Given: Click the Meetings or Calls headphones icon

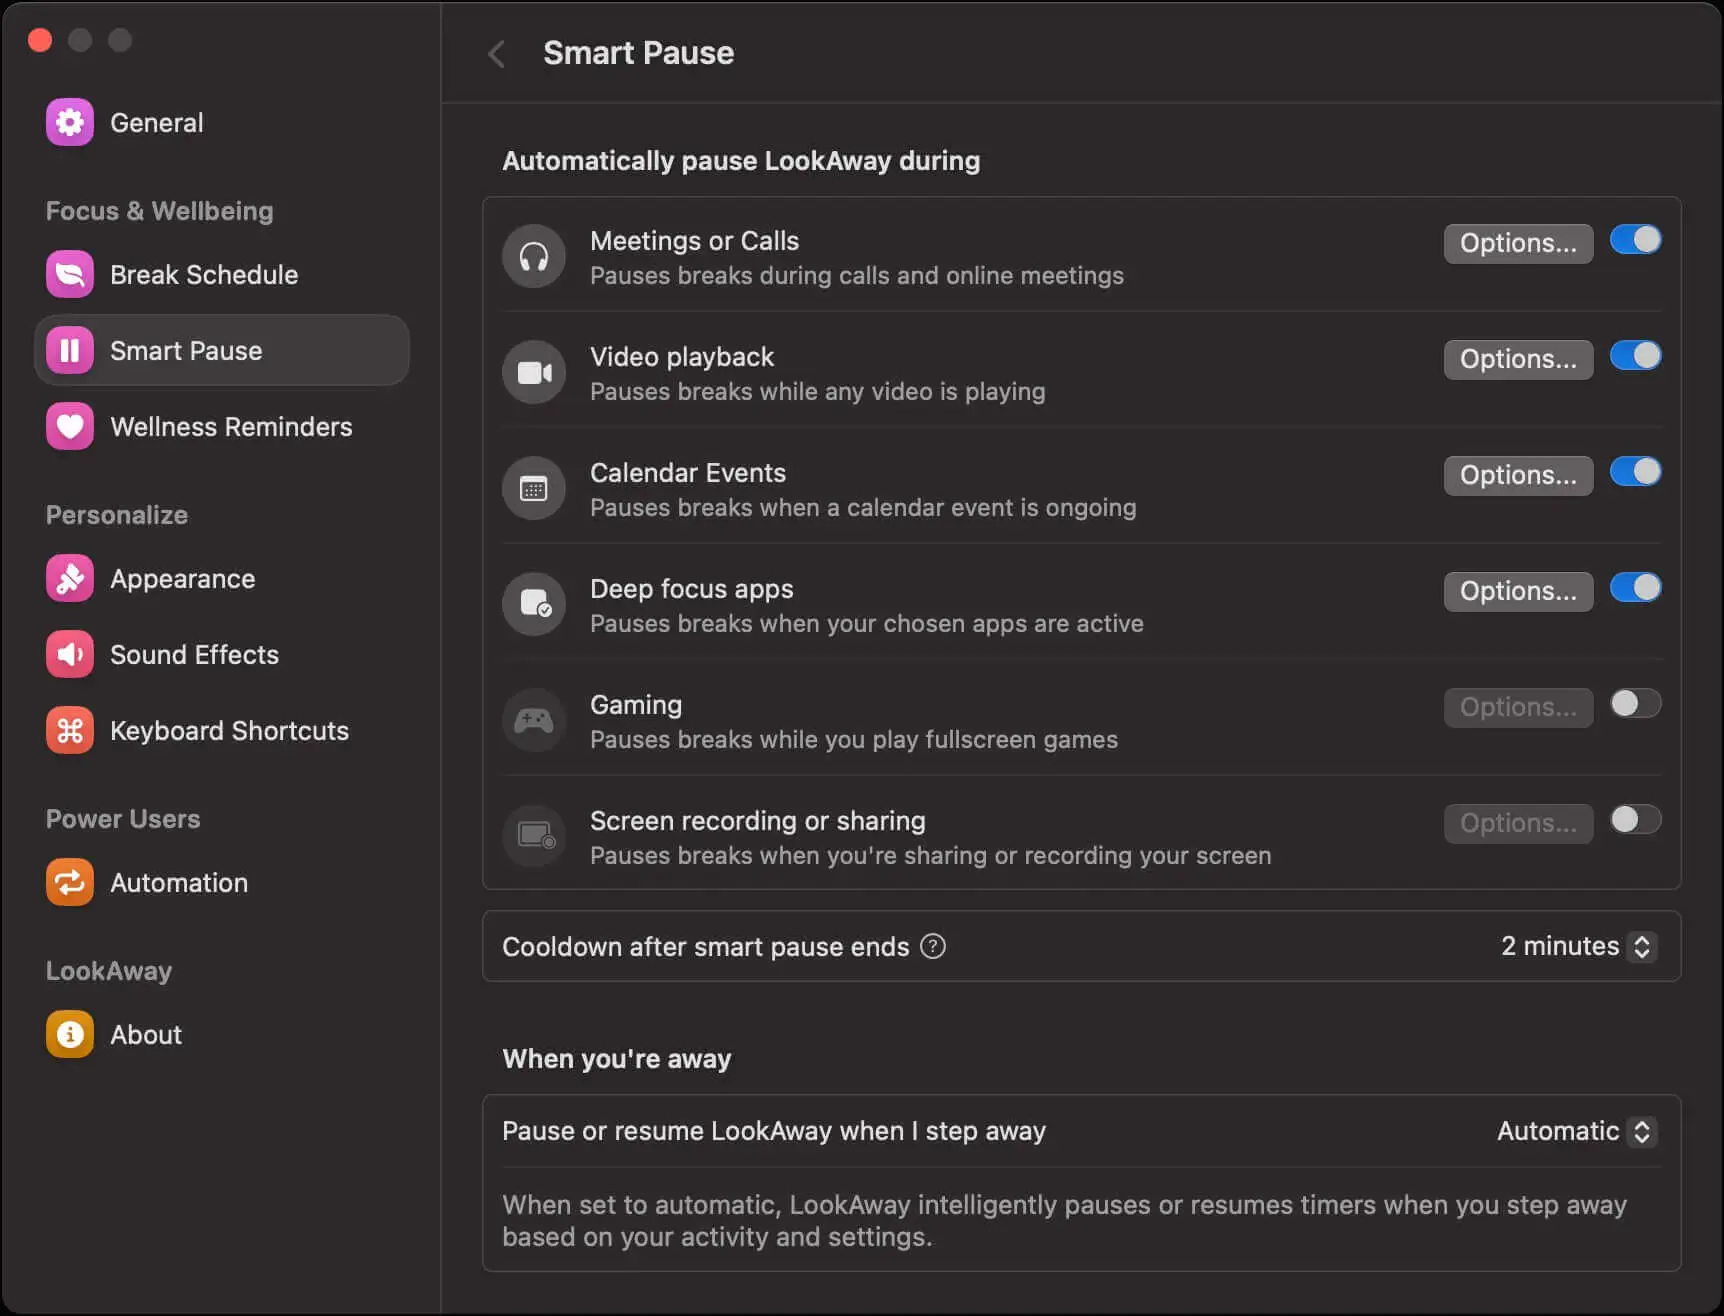Looking at the screenshot, I should [x=534, y=257].
